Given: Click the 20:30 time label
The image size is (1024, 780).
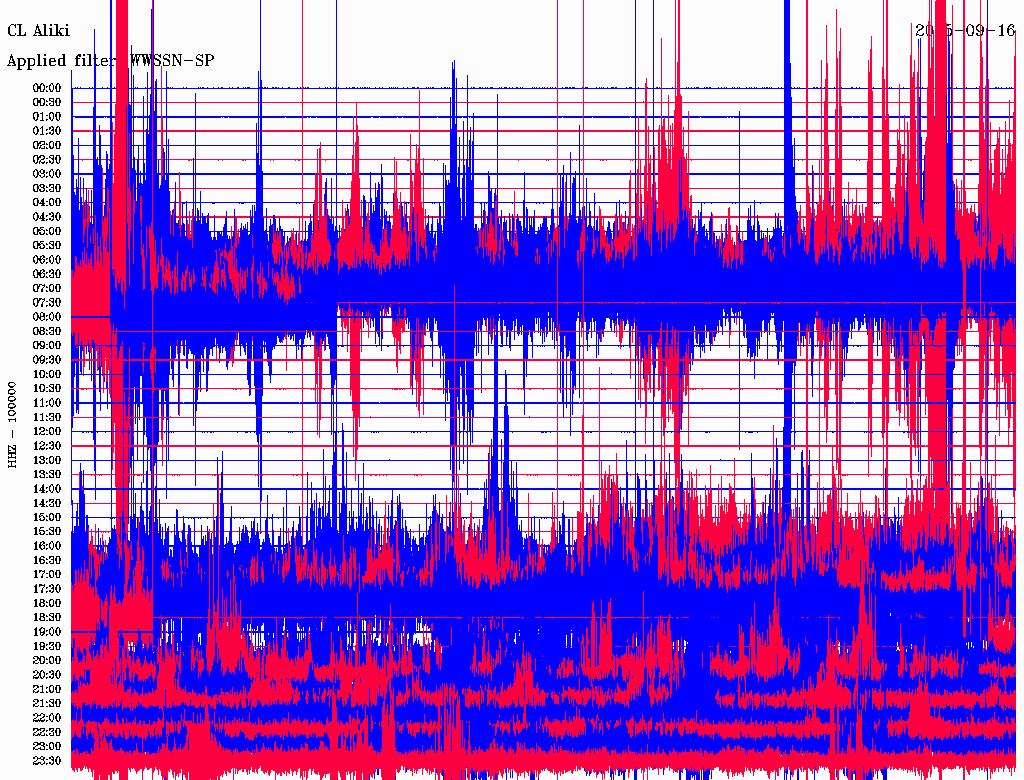Looking at the screenshot, I should [x=47, y=675].
